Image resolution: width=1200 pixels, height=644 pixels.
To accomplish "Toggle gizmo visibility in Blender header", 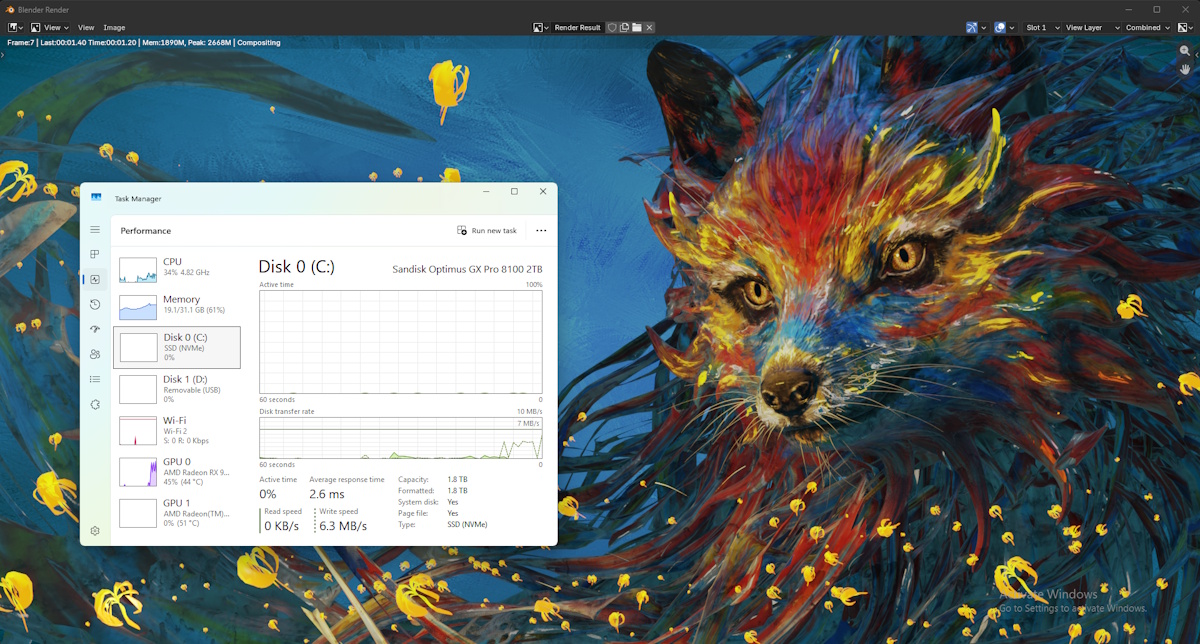I will click(x=972, y=27).
